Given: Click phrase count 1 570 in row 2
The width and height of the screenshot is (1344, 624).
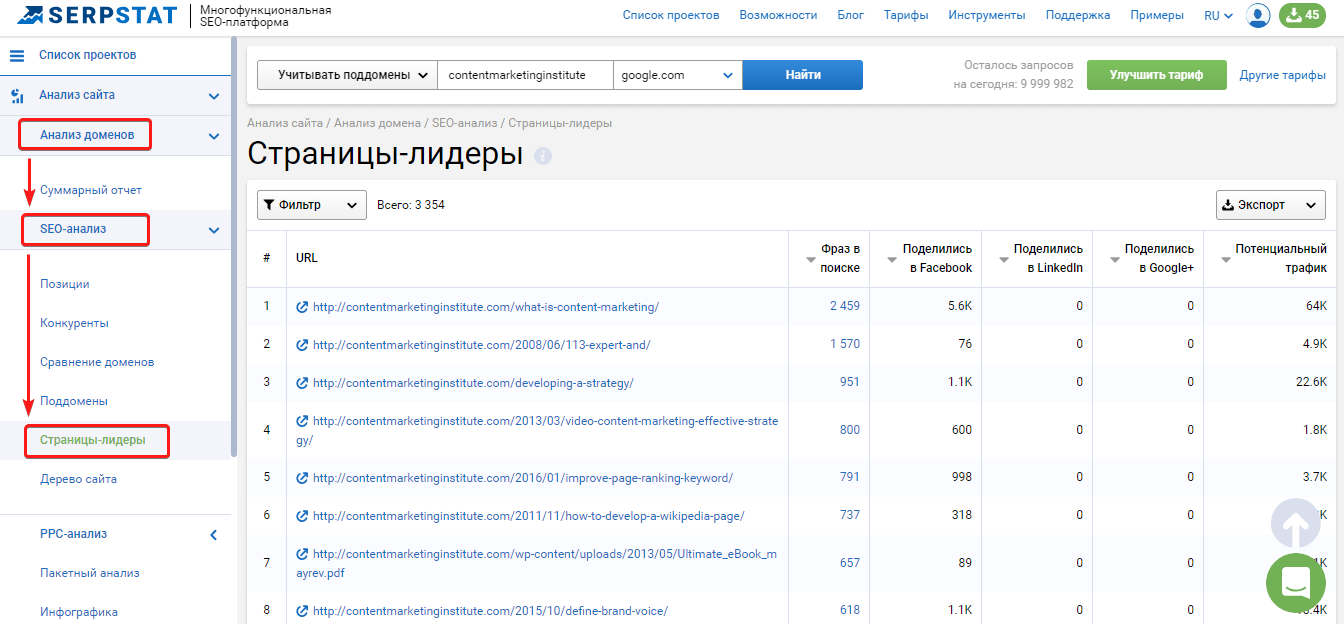Looking at the screenshot, I should coord(845,344).
